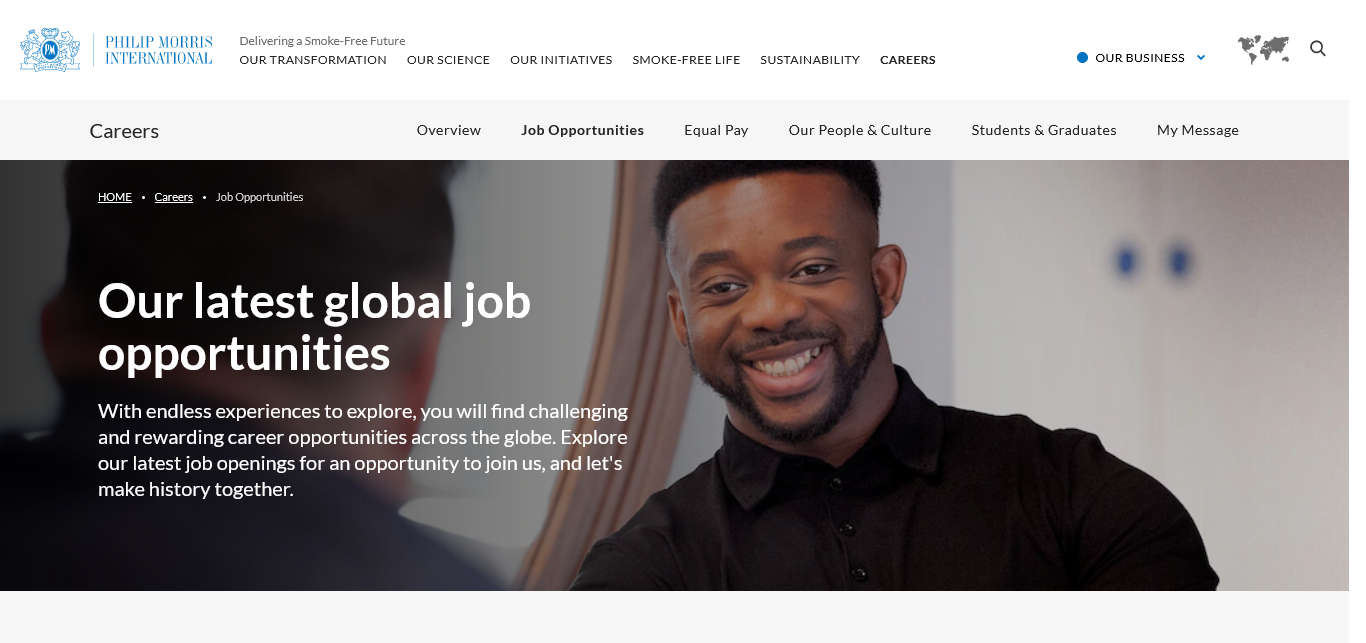Screen dimensions: 1366x643
Task: View the Our People & Culture tab
Action: click(860, 130)
